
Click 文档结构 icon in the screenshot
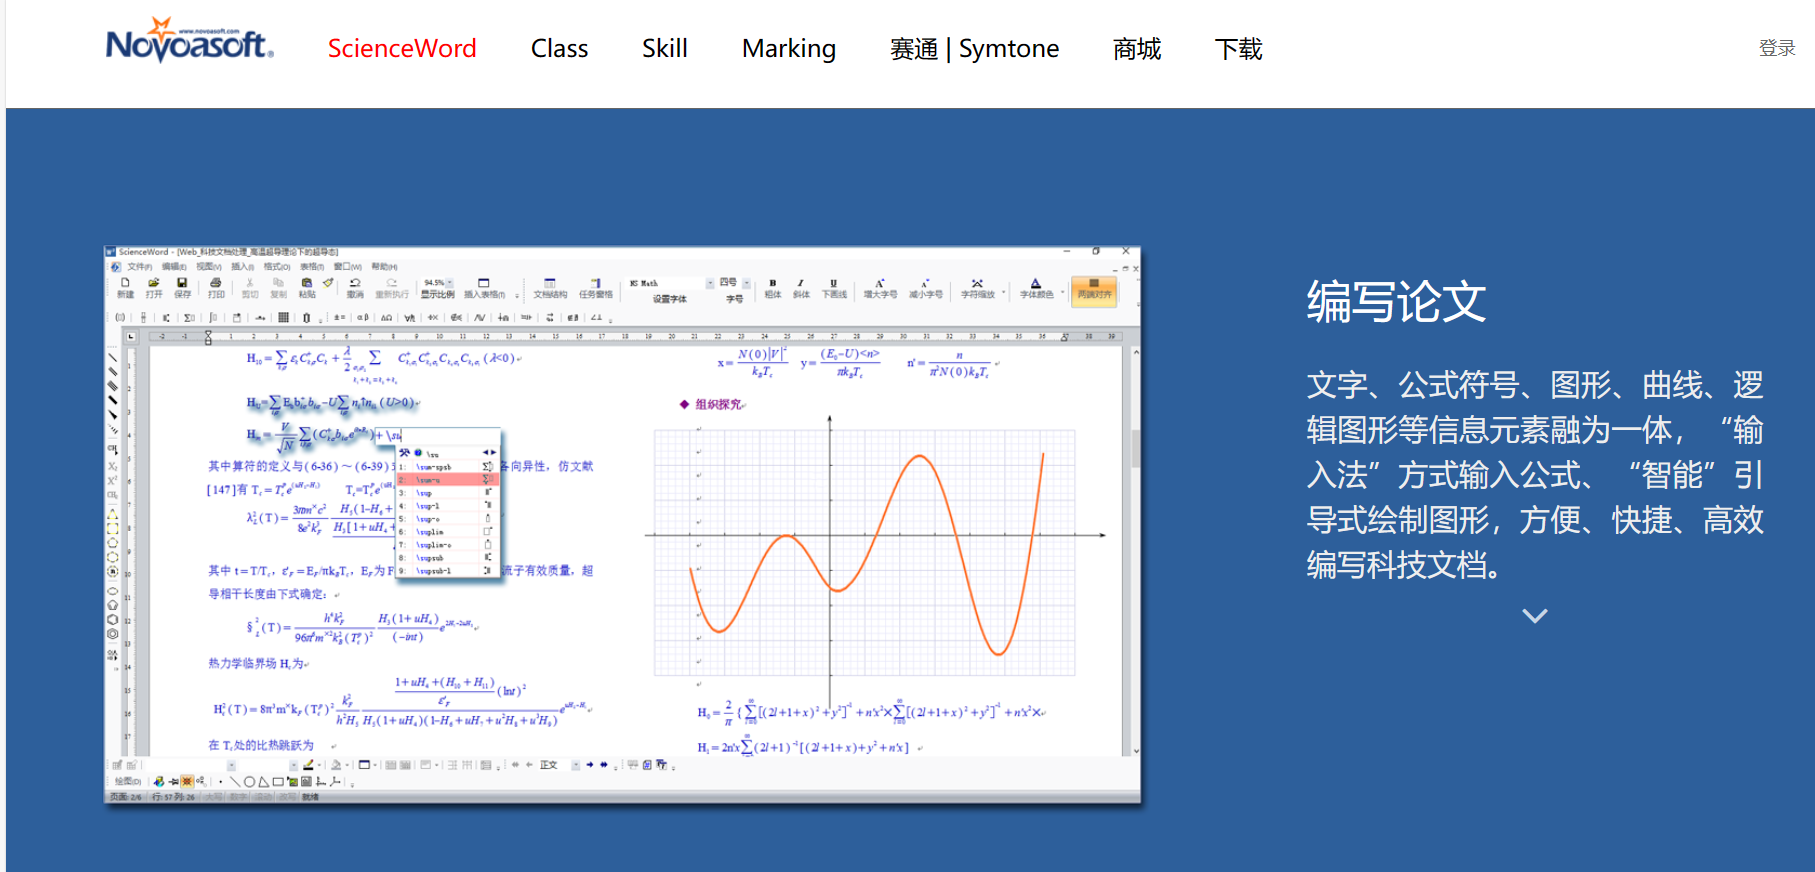click(550, 288)
